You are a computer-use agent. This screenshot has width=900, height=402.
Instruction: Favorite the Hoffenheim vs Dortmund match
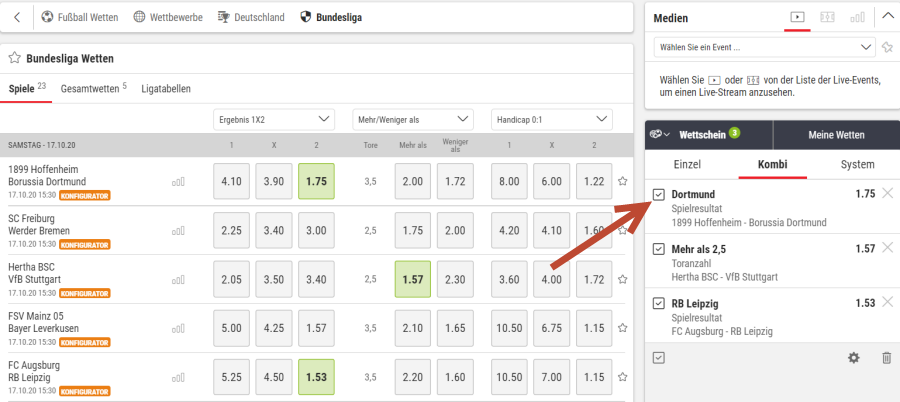[x=622, y=181]
